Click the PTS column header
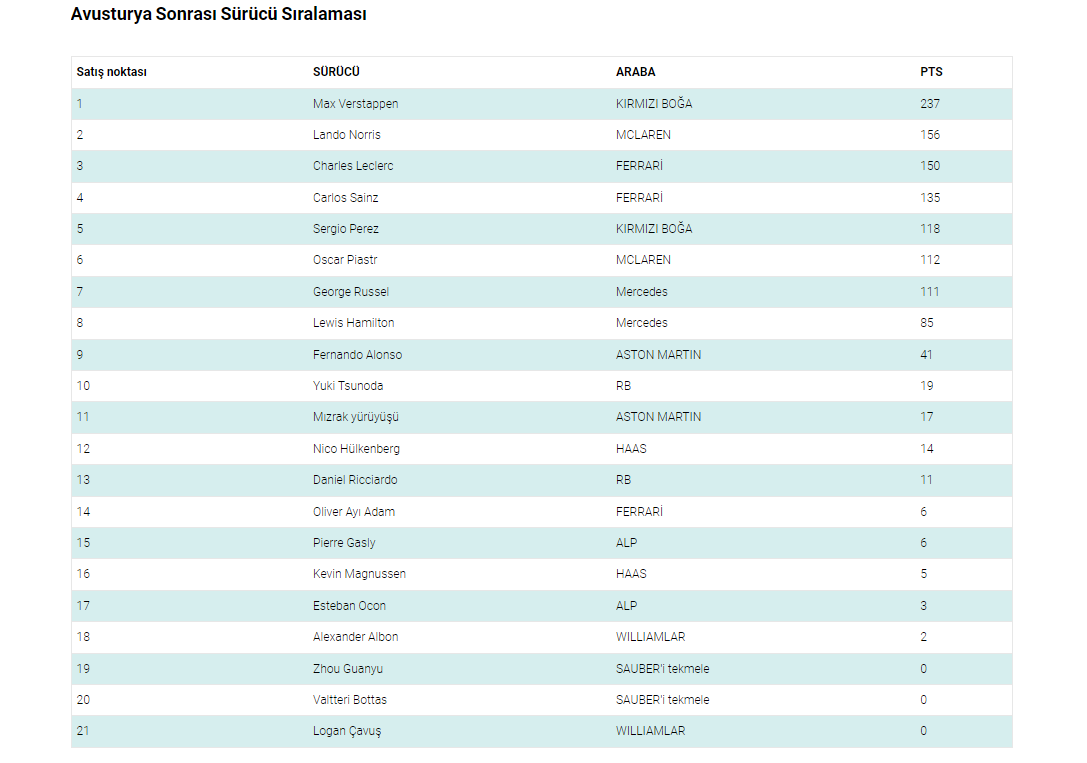The image size is (1087, 763). tap(931, 72)
